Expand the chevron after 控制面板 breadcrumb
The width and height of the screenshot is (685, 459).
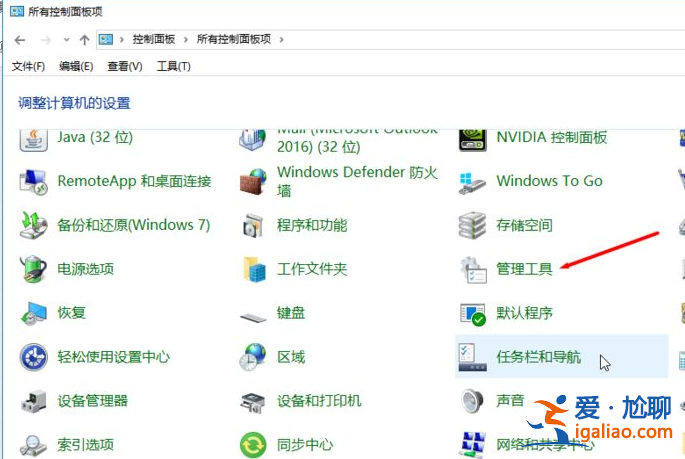point(186,40)
